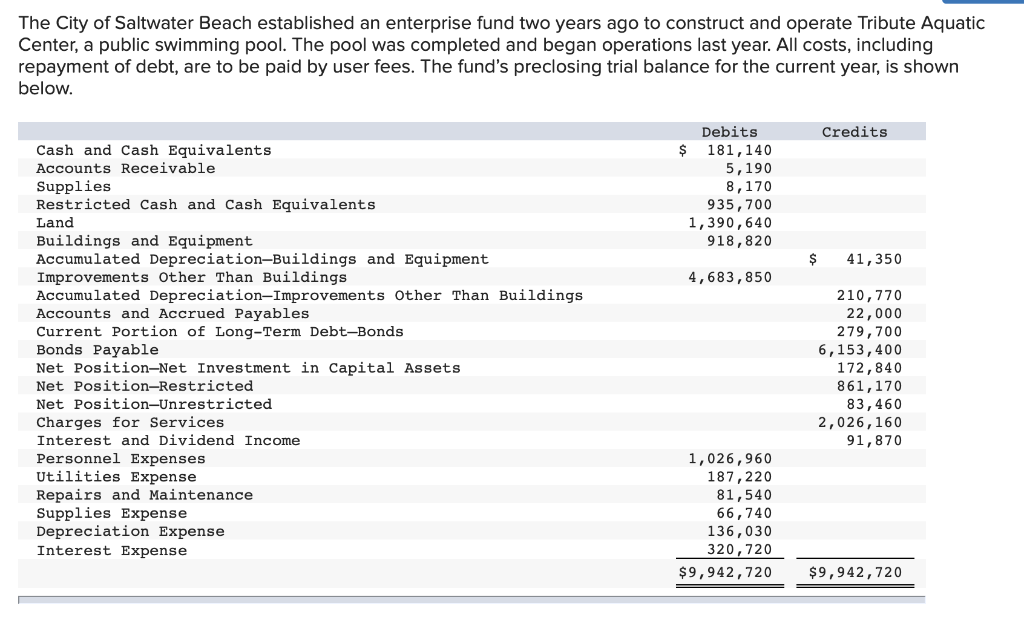Click the 'Bonds Payable' label
The width and height of the screenshot is (1024, 629).
[x=97, y=350]
